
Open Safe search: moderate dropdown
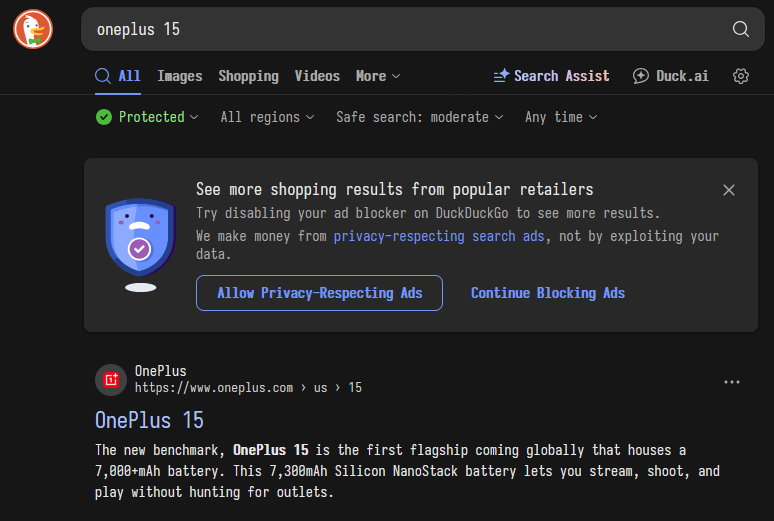(420, 117)
